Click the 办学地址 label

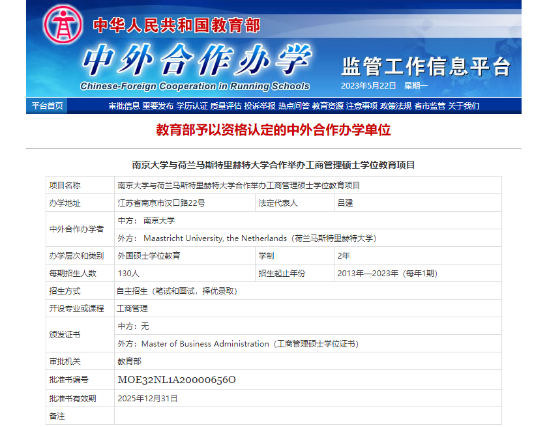click(65, 203)
